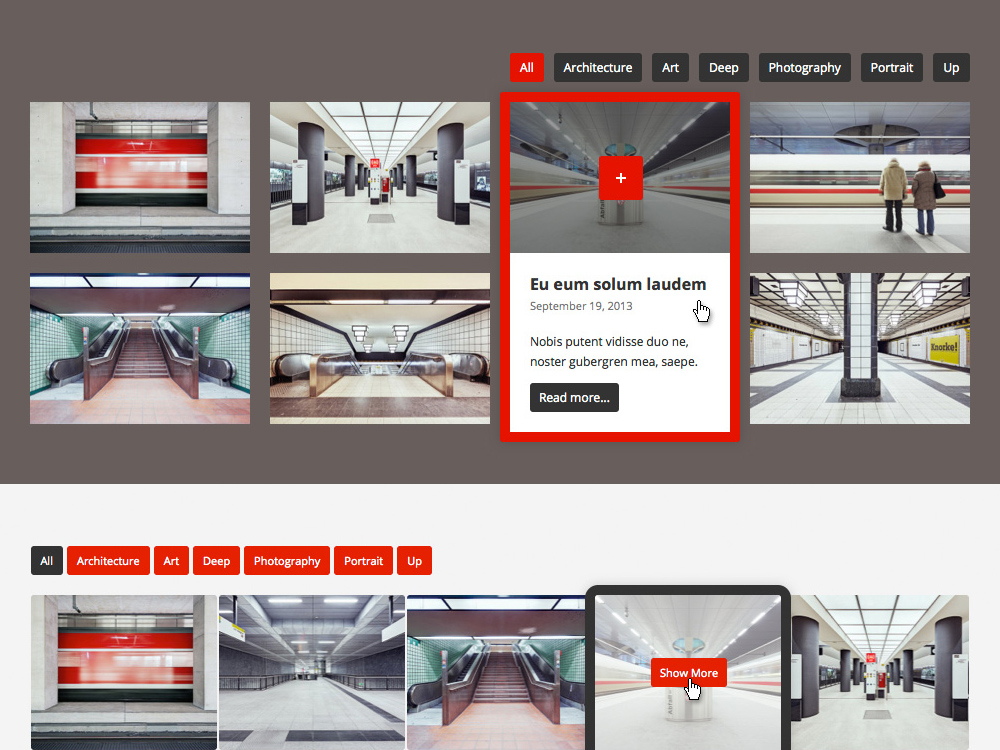
Task: Open the platform thumbnail with the yellow Knorke! poster
Action: pos(859,348)
